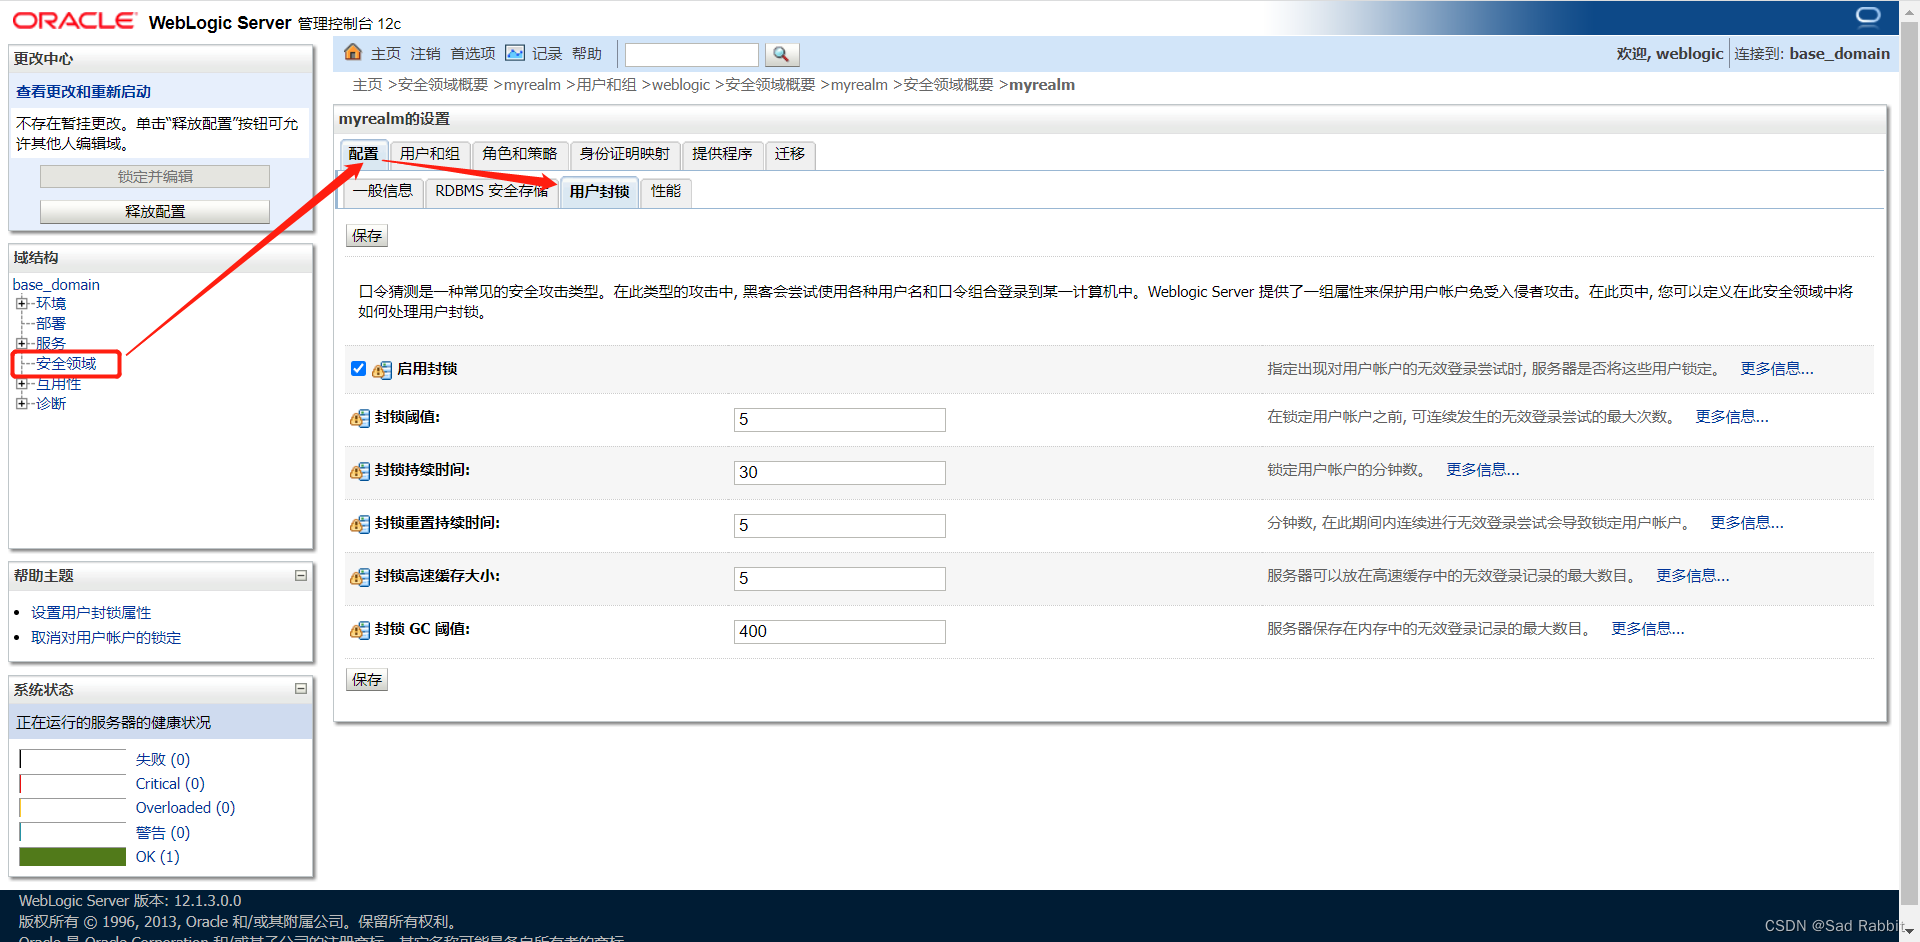Click the icon beside 封锁高速缓存大小 label
The height and width of the screenshot is (942, 1920).
tap(360, 577)
